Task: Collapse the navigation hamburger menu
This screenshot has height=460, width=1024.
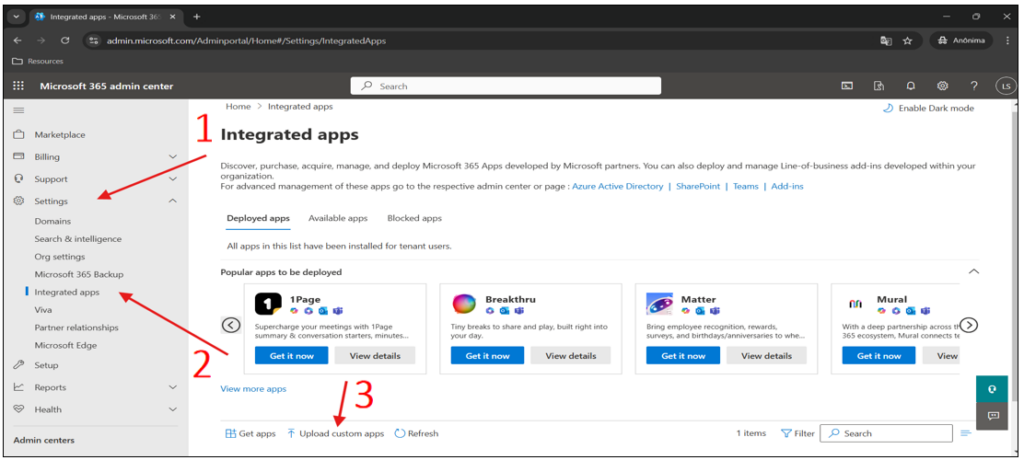Action: 19,110
